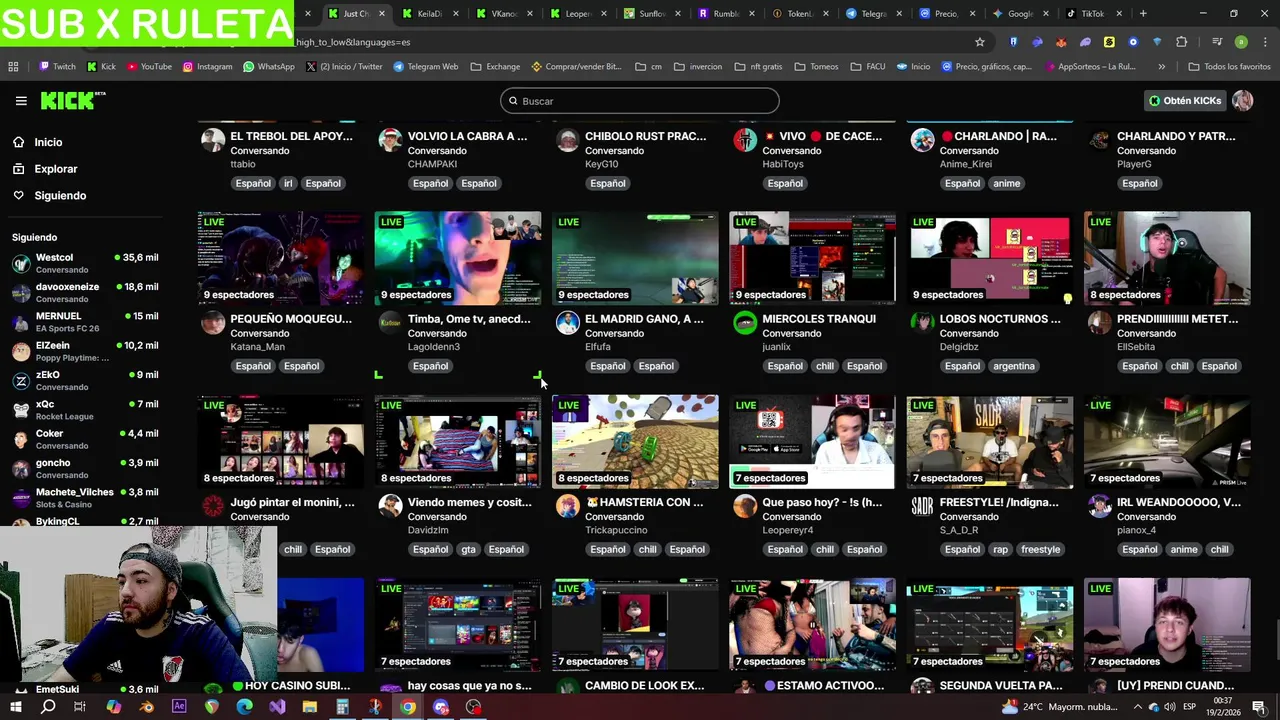
Task: Open IRL WEANDOOOOO stream thumbnail
Action: pos(1167,441)
